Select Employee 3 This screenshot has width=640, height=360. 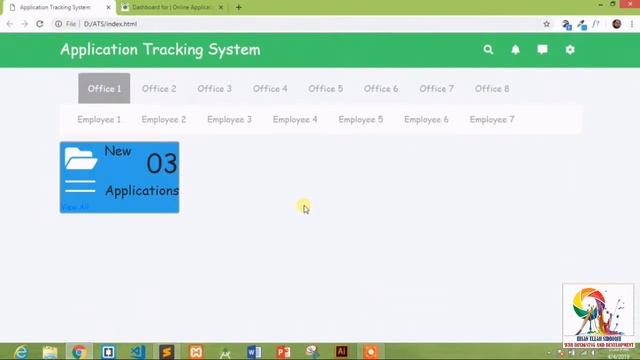coord(229,120)
